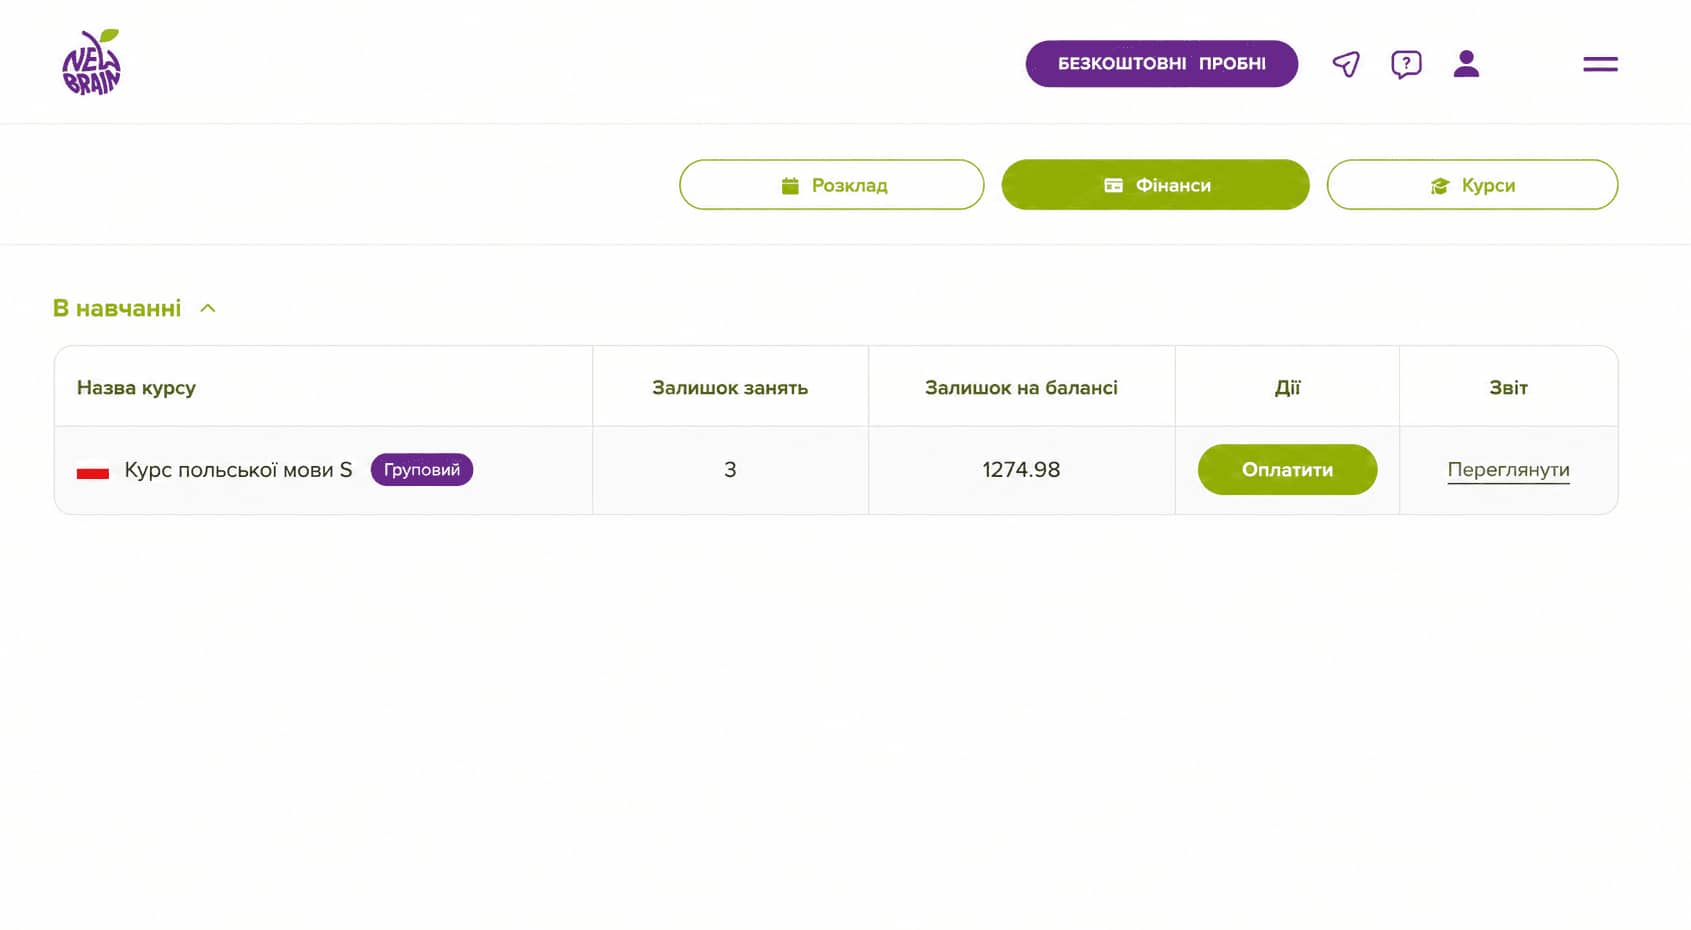1691x930 pixels.
Task: Click the balance value 1274.98
Action: click(1021, 470)
